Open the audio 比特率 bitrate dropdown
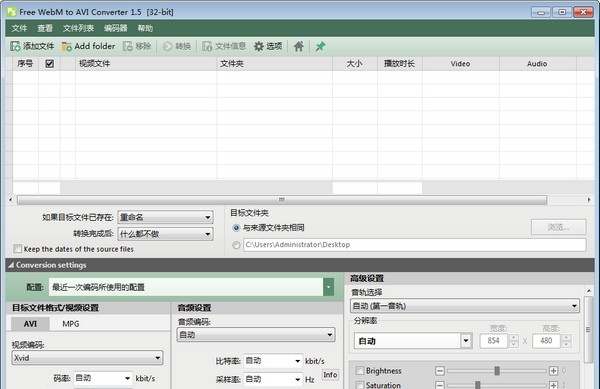 click(273, 361)
